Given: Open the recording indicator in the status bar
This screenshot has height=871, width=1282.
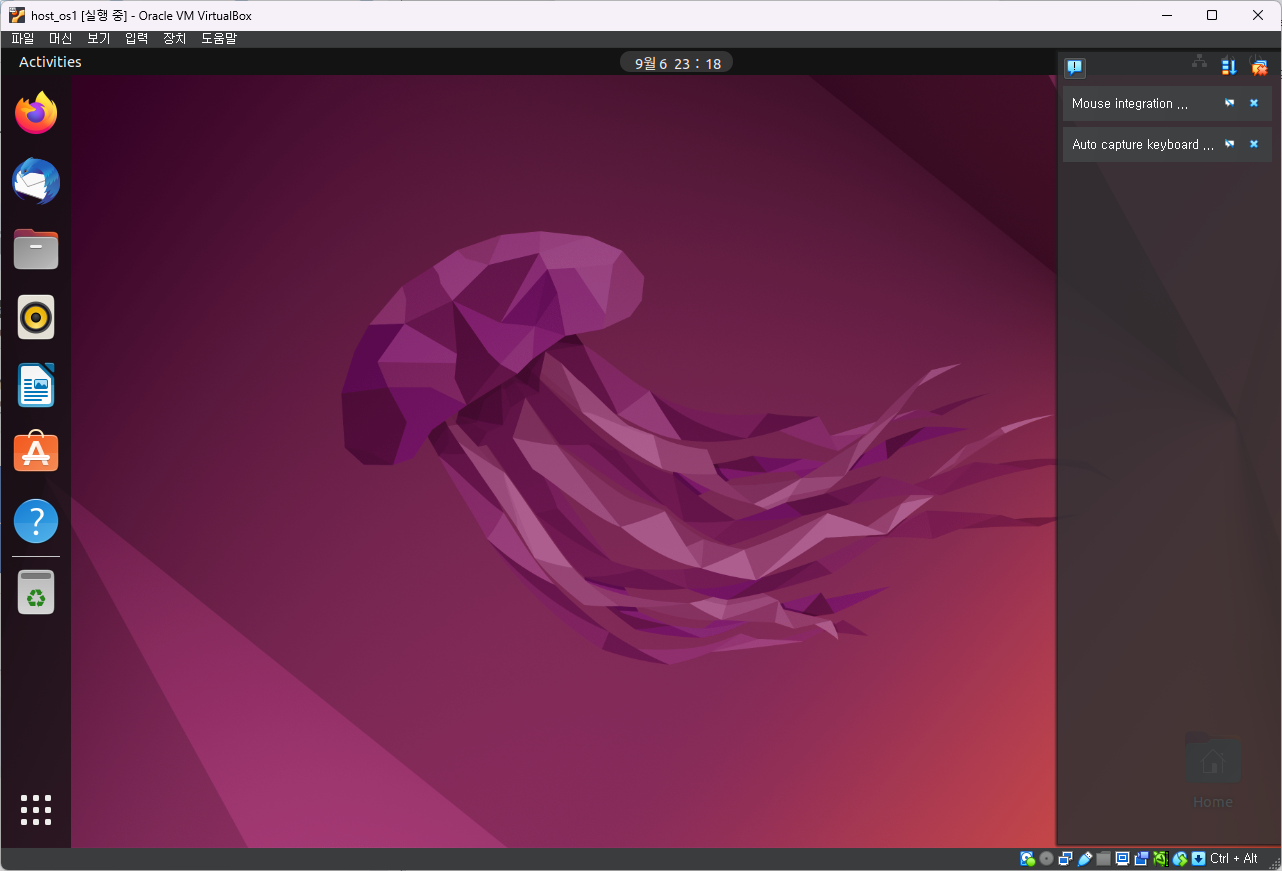Looking at the screenshot, I should click(1141, 858).
